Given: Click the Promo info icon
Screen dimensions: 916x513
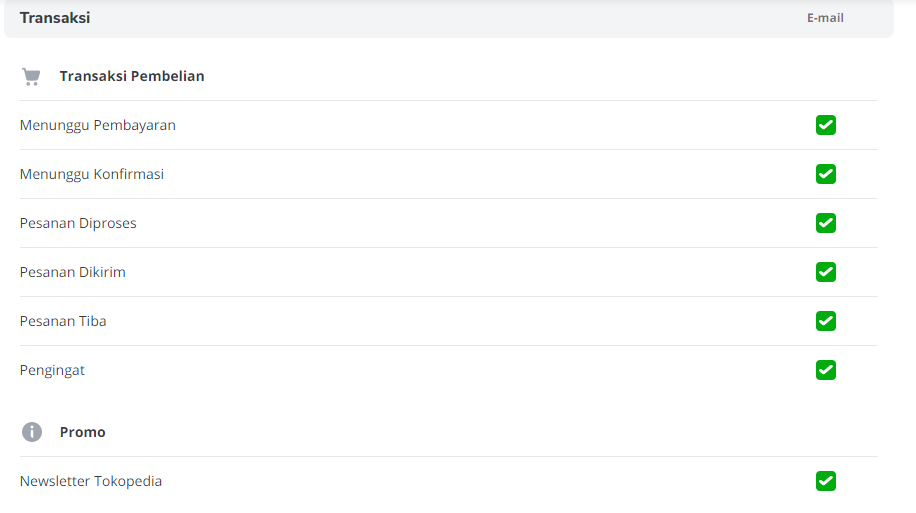Looking at the screenshot, I should click(x=32, y=432).
